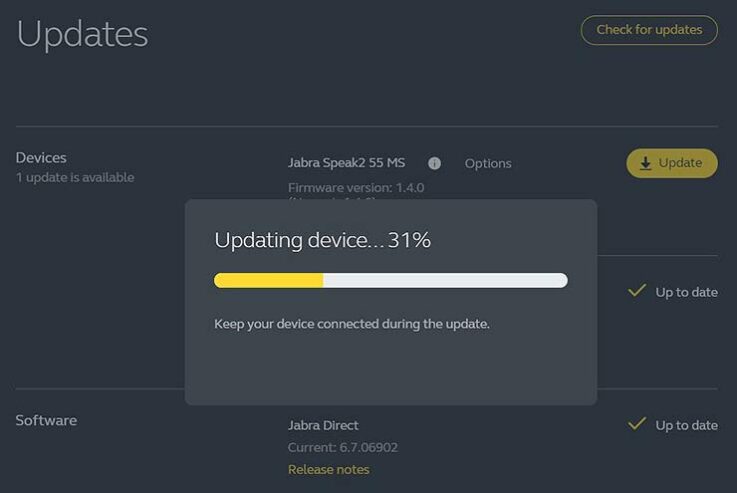737x493 pixels.
Task: Click the Jabra Speak2 55 MS device name
Action: pyautogui.click(x=346, y=163)
